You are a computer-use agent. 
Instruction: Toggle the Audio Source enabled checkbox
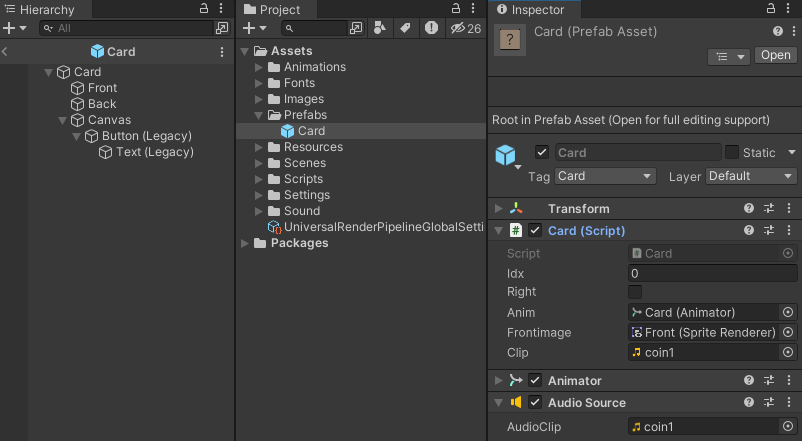pos(535,403)
